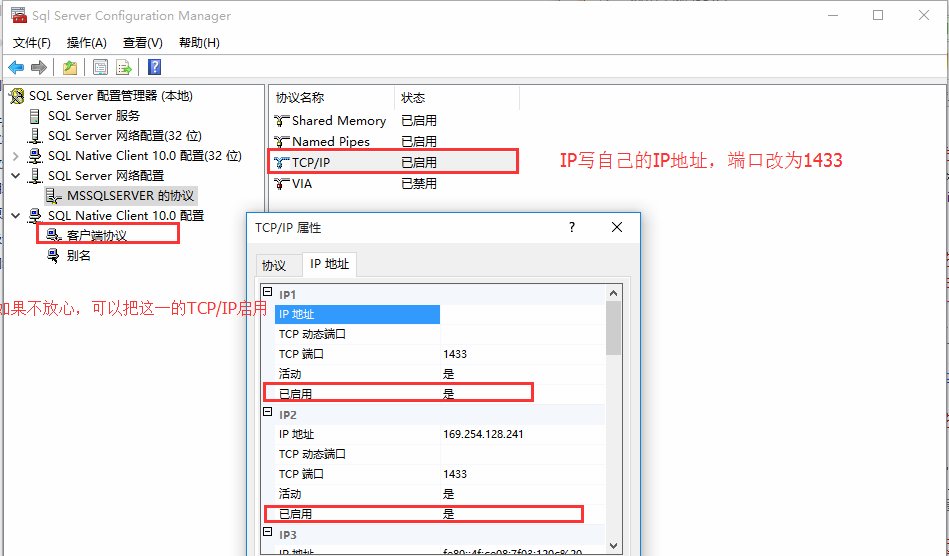
Task: Collapse the IP3 property group
Action: tap(268, 532)
